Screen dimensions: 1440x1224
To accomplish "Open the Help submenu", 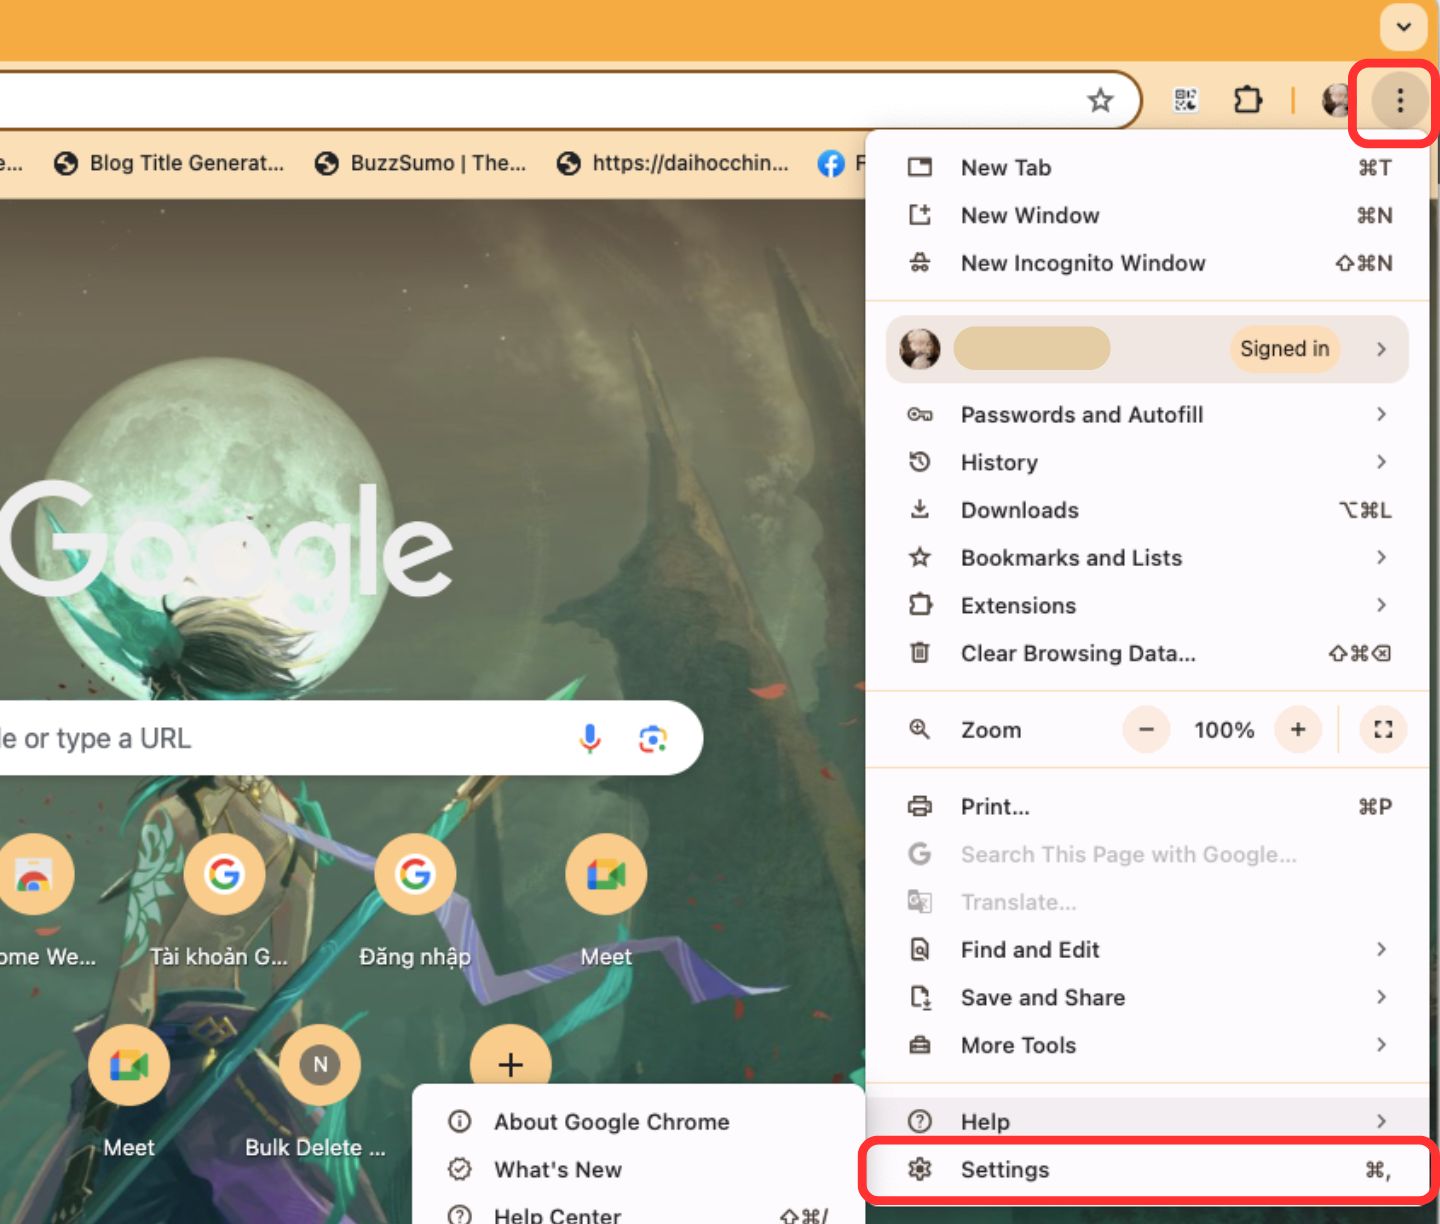I will [x=1148, y=1122].
